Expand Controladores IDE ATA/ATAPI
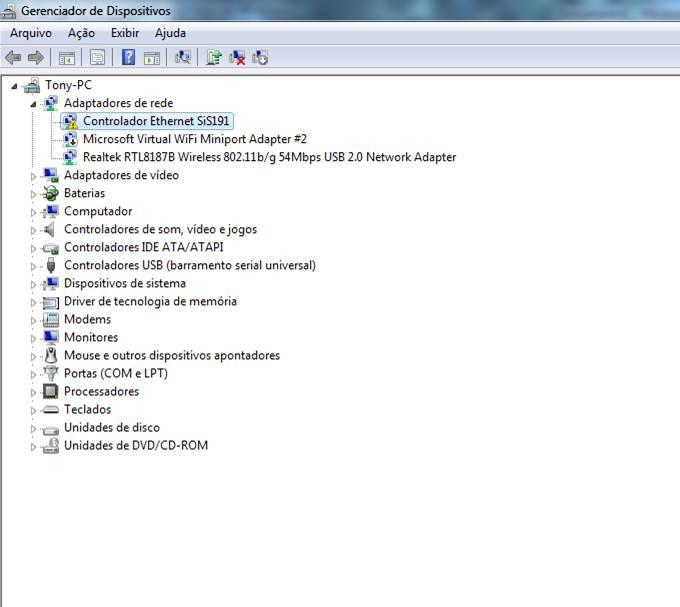The height and width of the screenshot is (607, 680). click(x=33, y=248)
